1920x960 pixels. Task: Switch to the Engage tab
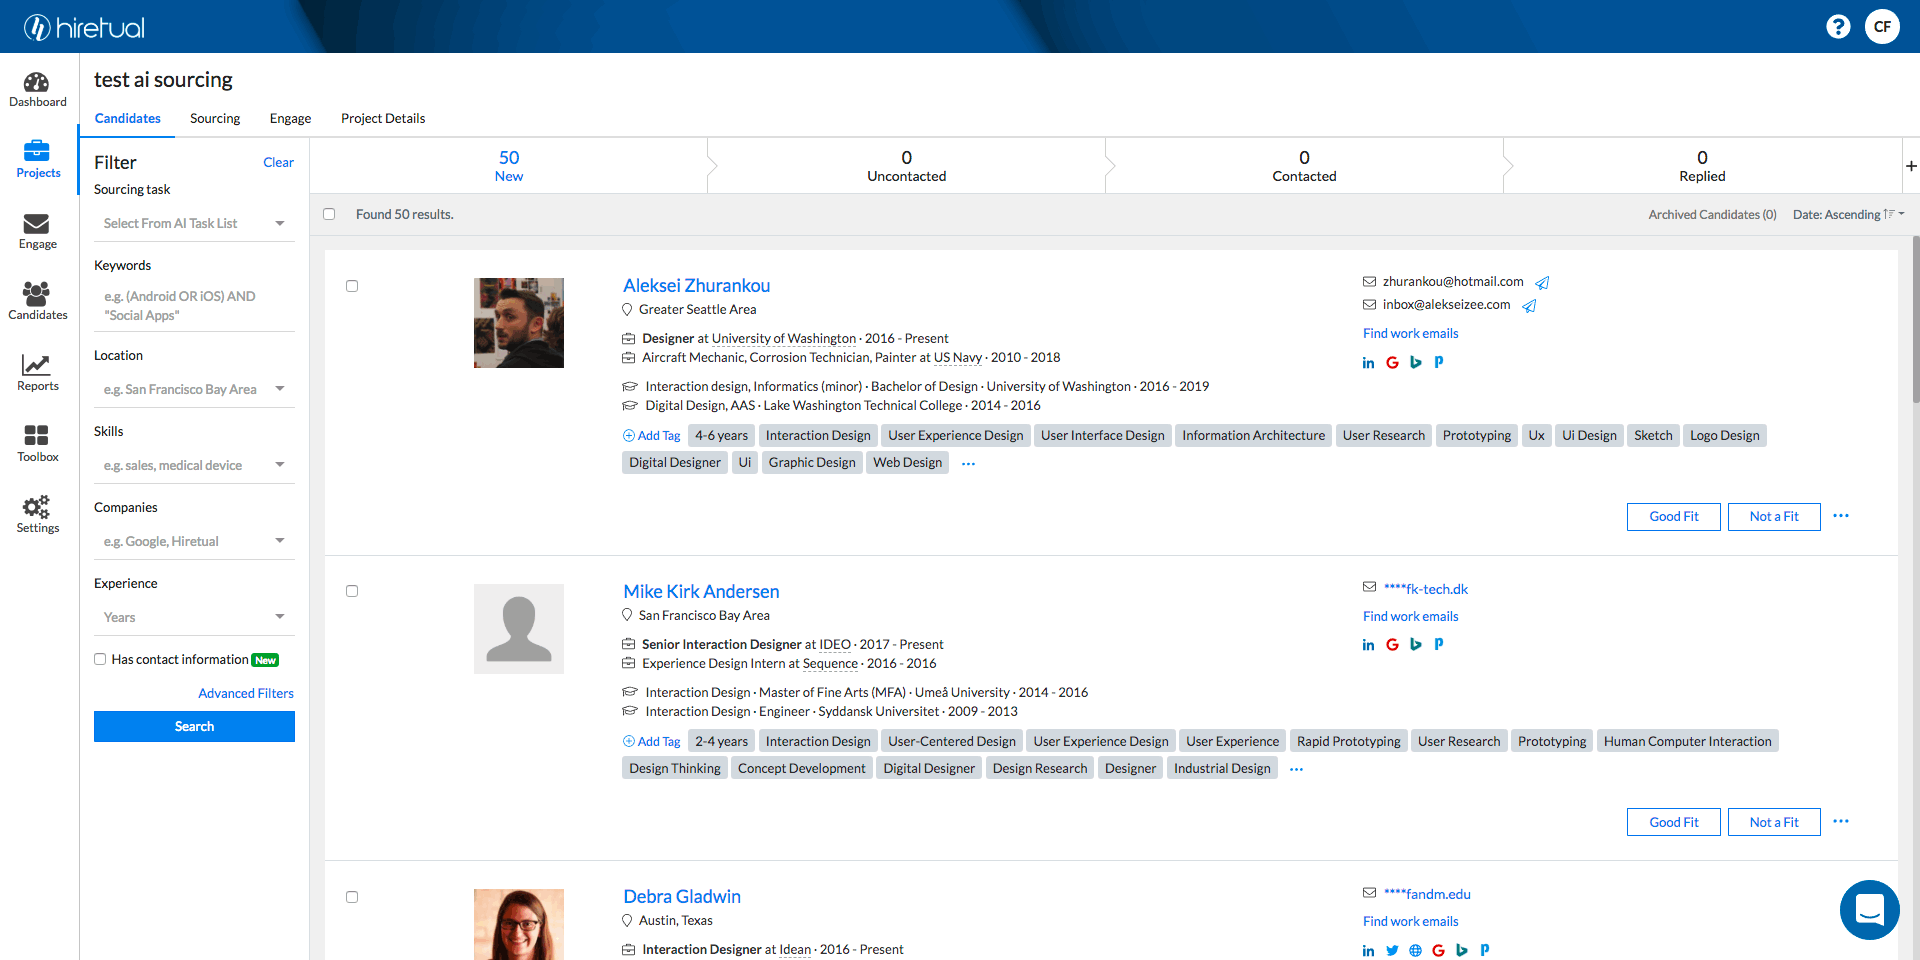pyautogui.click(x=290, y=118)
